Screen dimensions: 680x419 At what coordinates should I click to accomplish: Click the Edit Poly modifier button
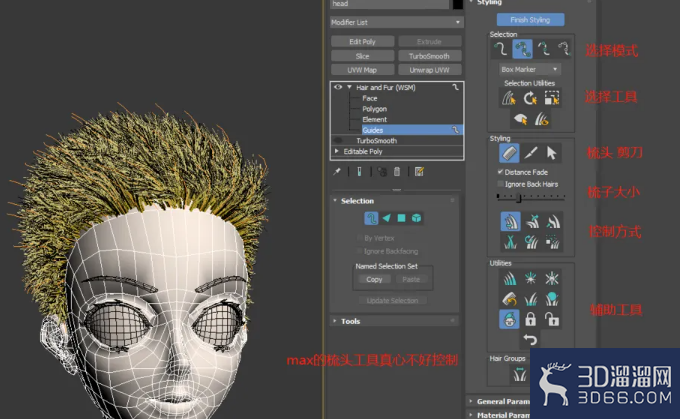363,42
